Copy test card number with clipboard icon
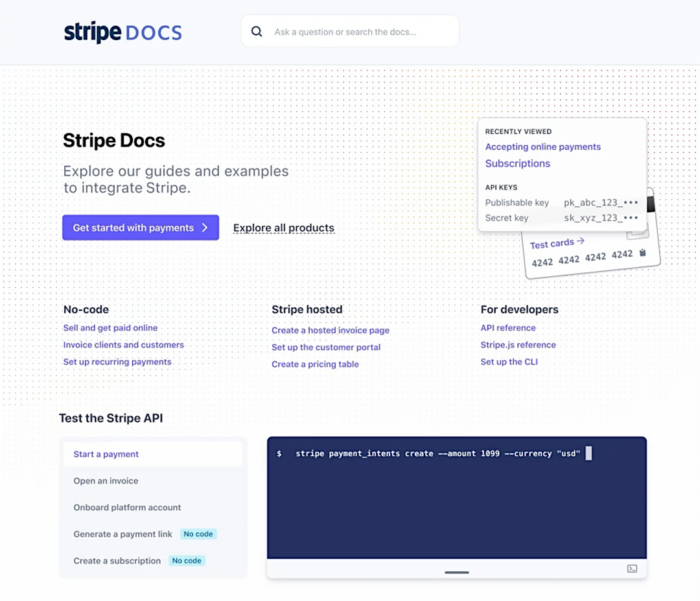Viewport: 700px width, 601px height. tap(642, 253)
